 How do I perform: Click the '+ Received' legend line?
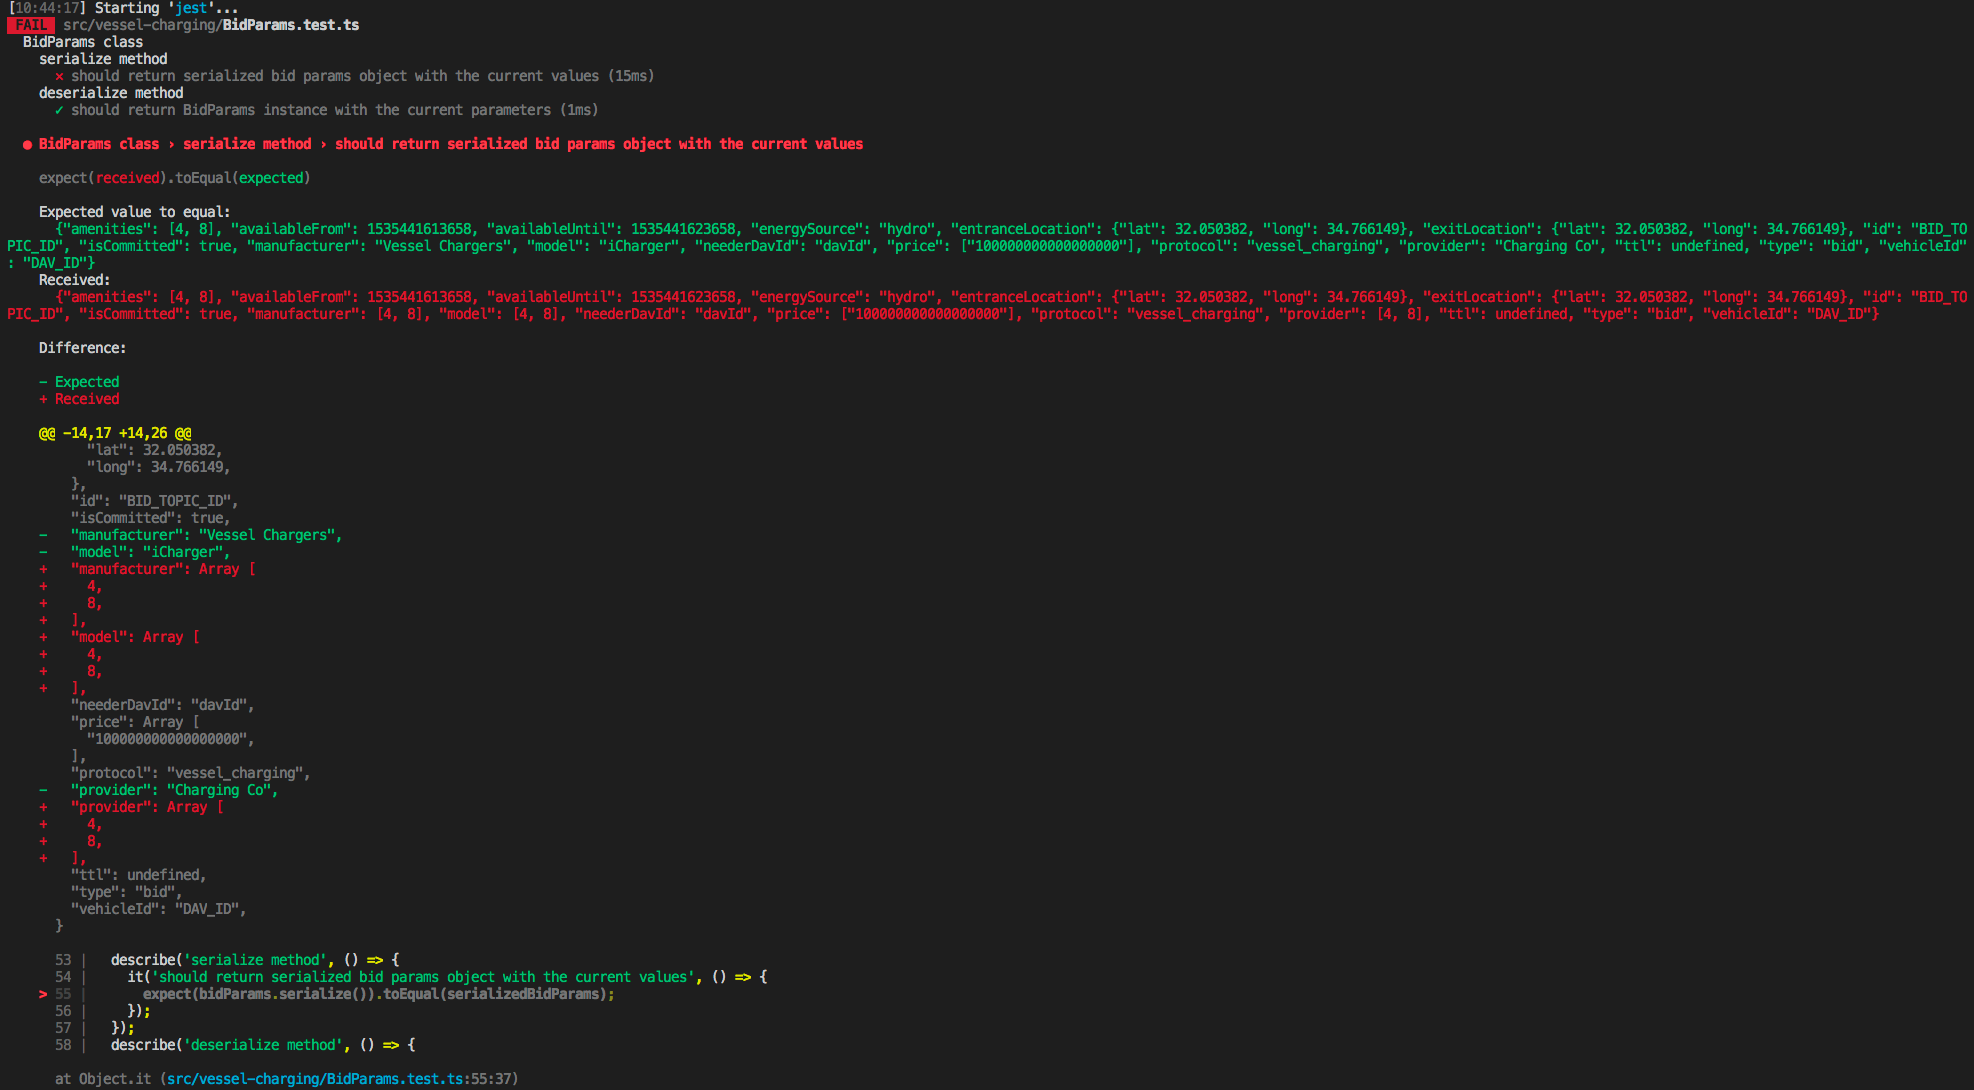point(79,399)
